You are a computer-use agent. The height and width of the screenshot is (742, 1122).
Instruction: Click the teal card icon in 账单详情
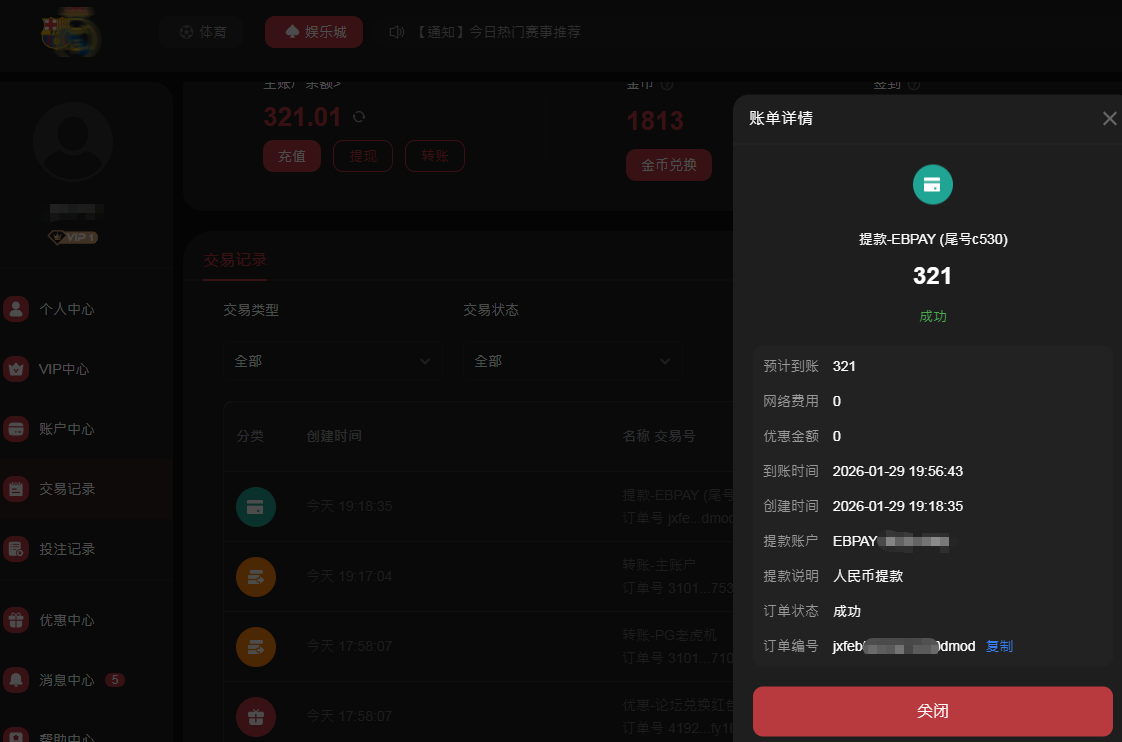(x=932, y=184)
